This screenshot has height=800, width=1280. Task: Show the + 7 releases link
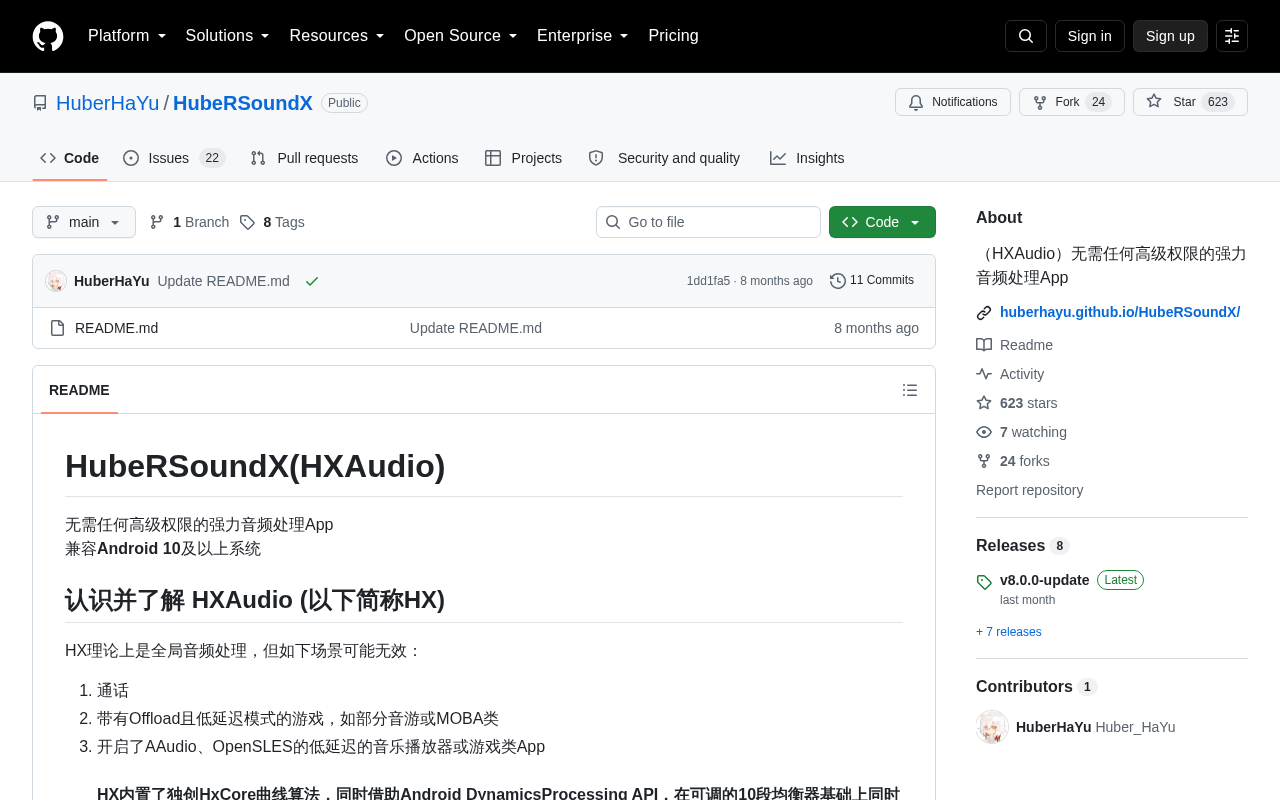tap(1009, 632)
